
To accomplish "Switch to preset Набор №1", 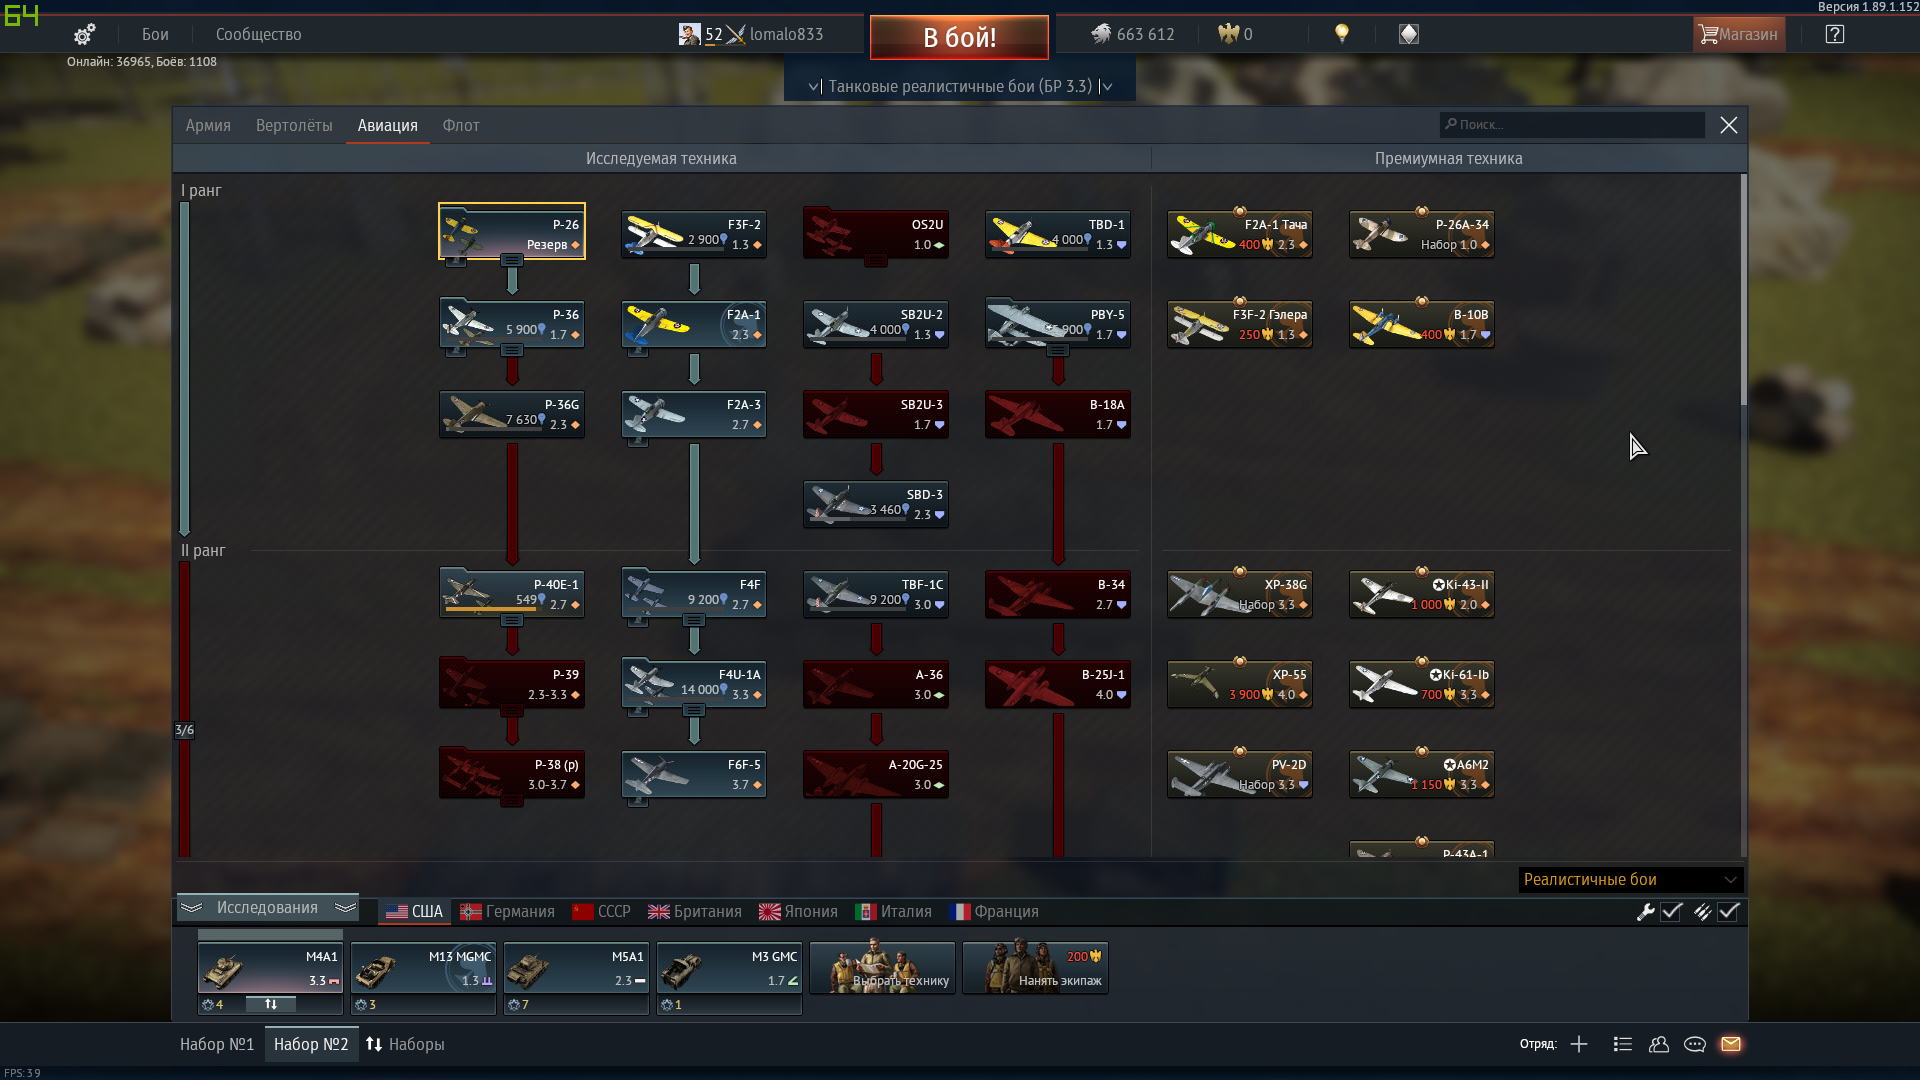I will click(x=217, y=1044).
